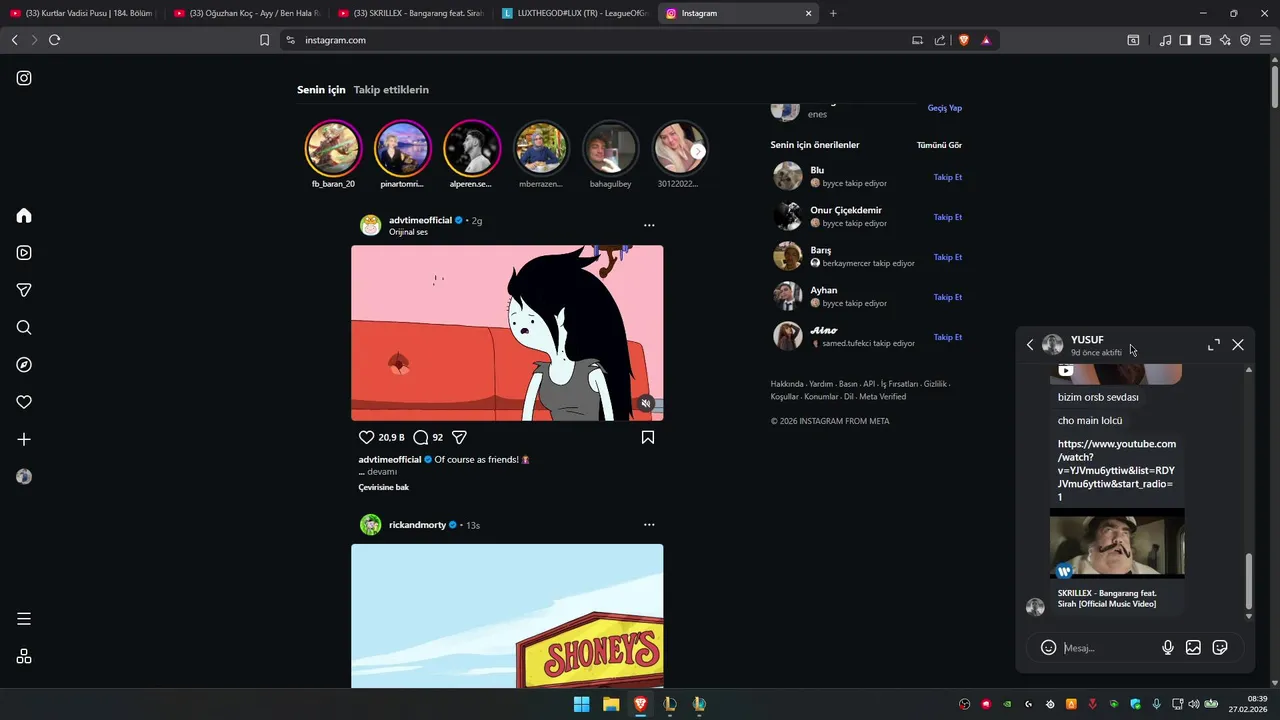The height and width of the screenshot is (720, 1280).
Task: Like the advtimeofficial post
Action: (366, 437)
